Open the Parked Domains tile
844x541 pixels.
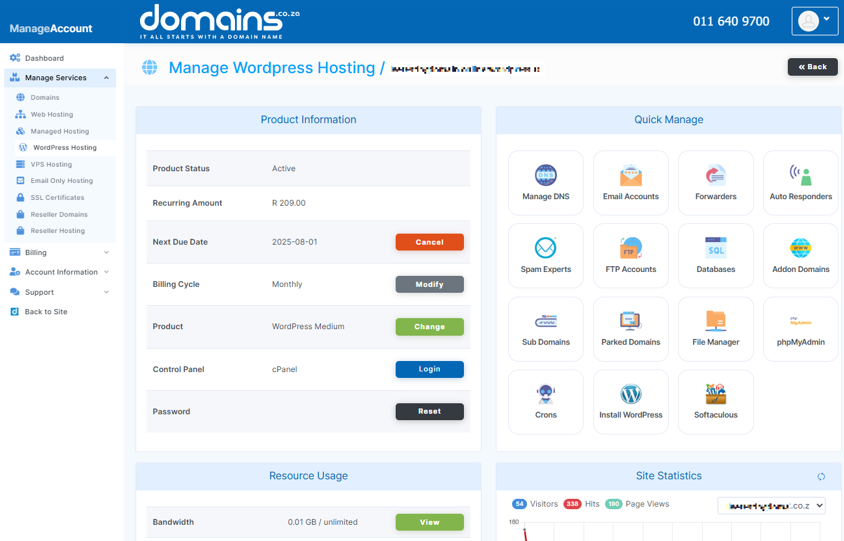[x=630, y=328]
